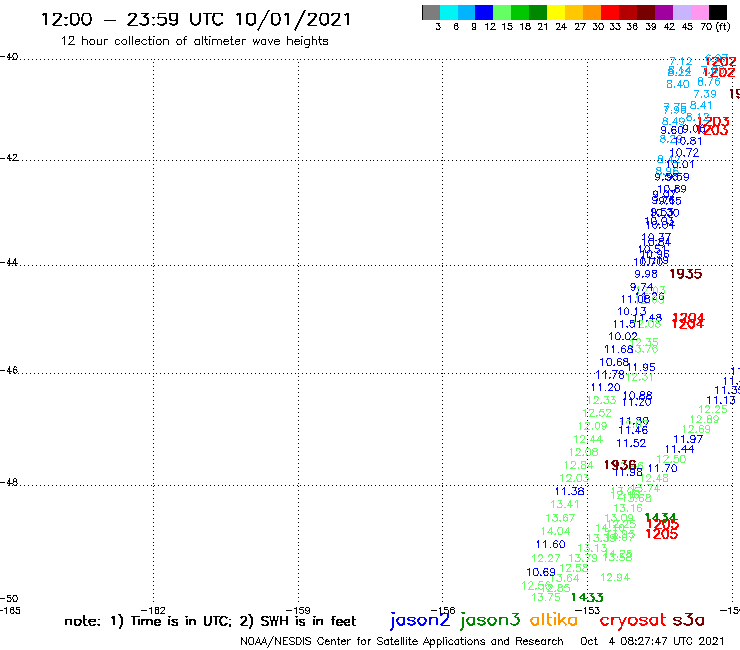Click the '-153' longitude axis label
Screen dimensions: 740x650
(x=588, y=610)
